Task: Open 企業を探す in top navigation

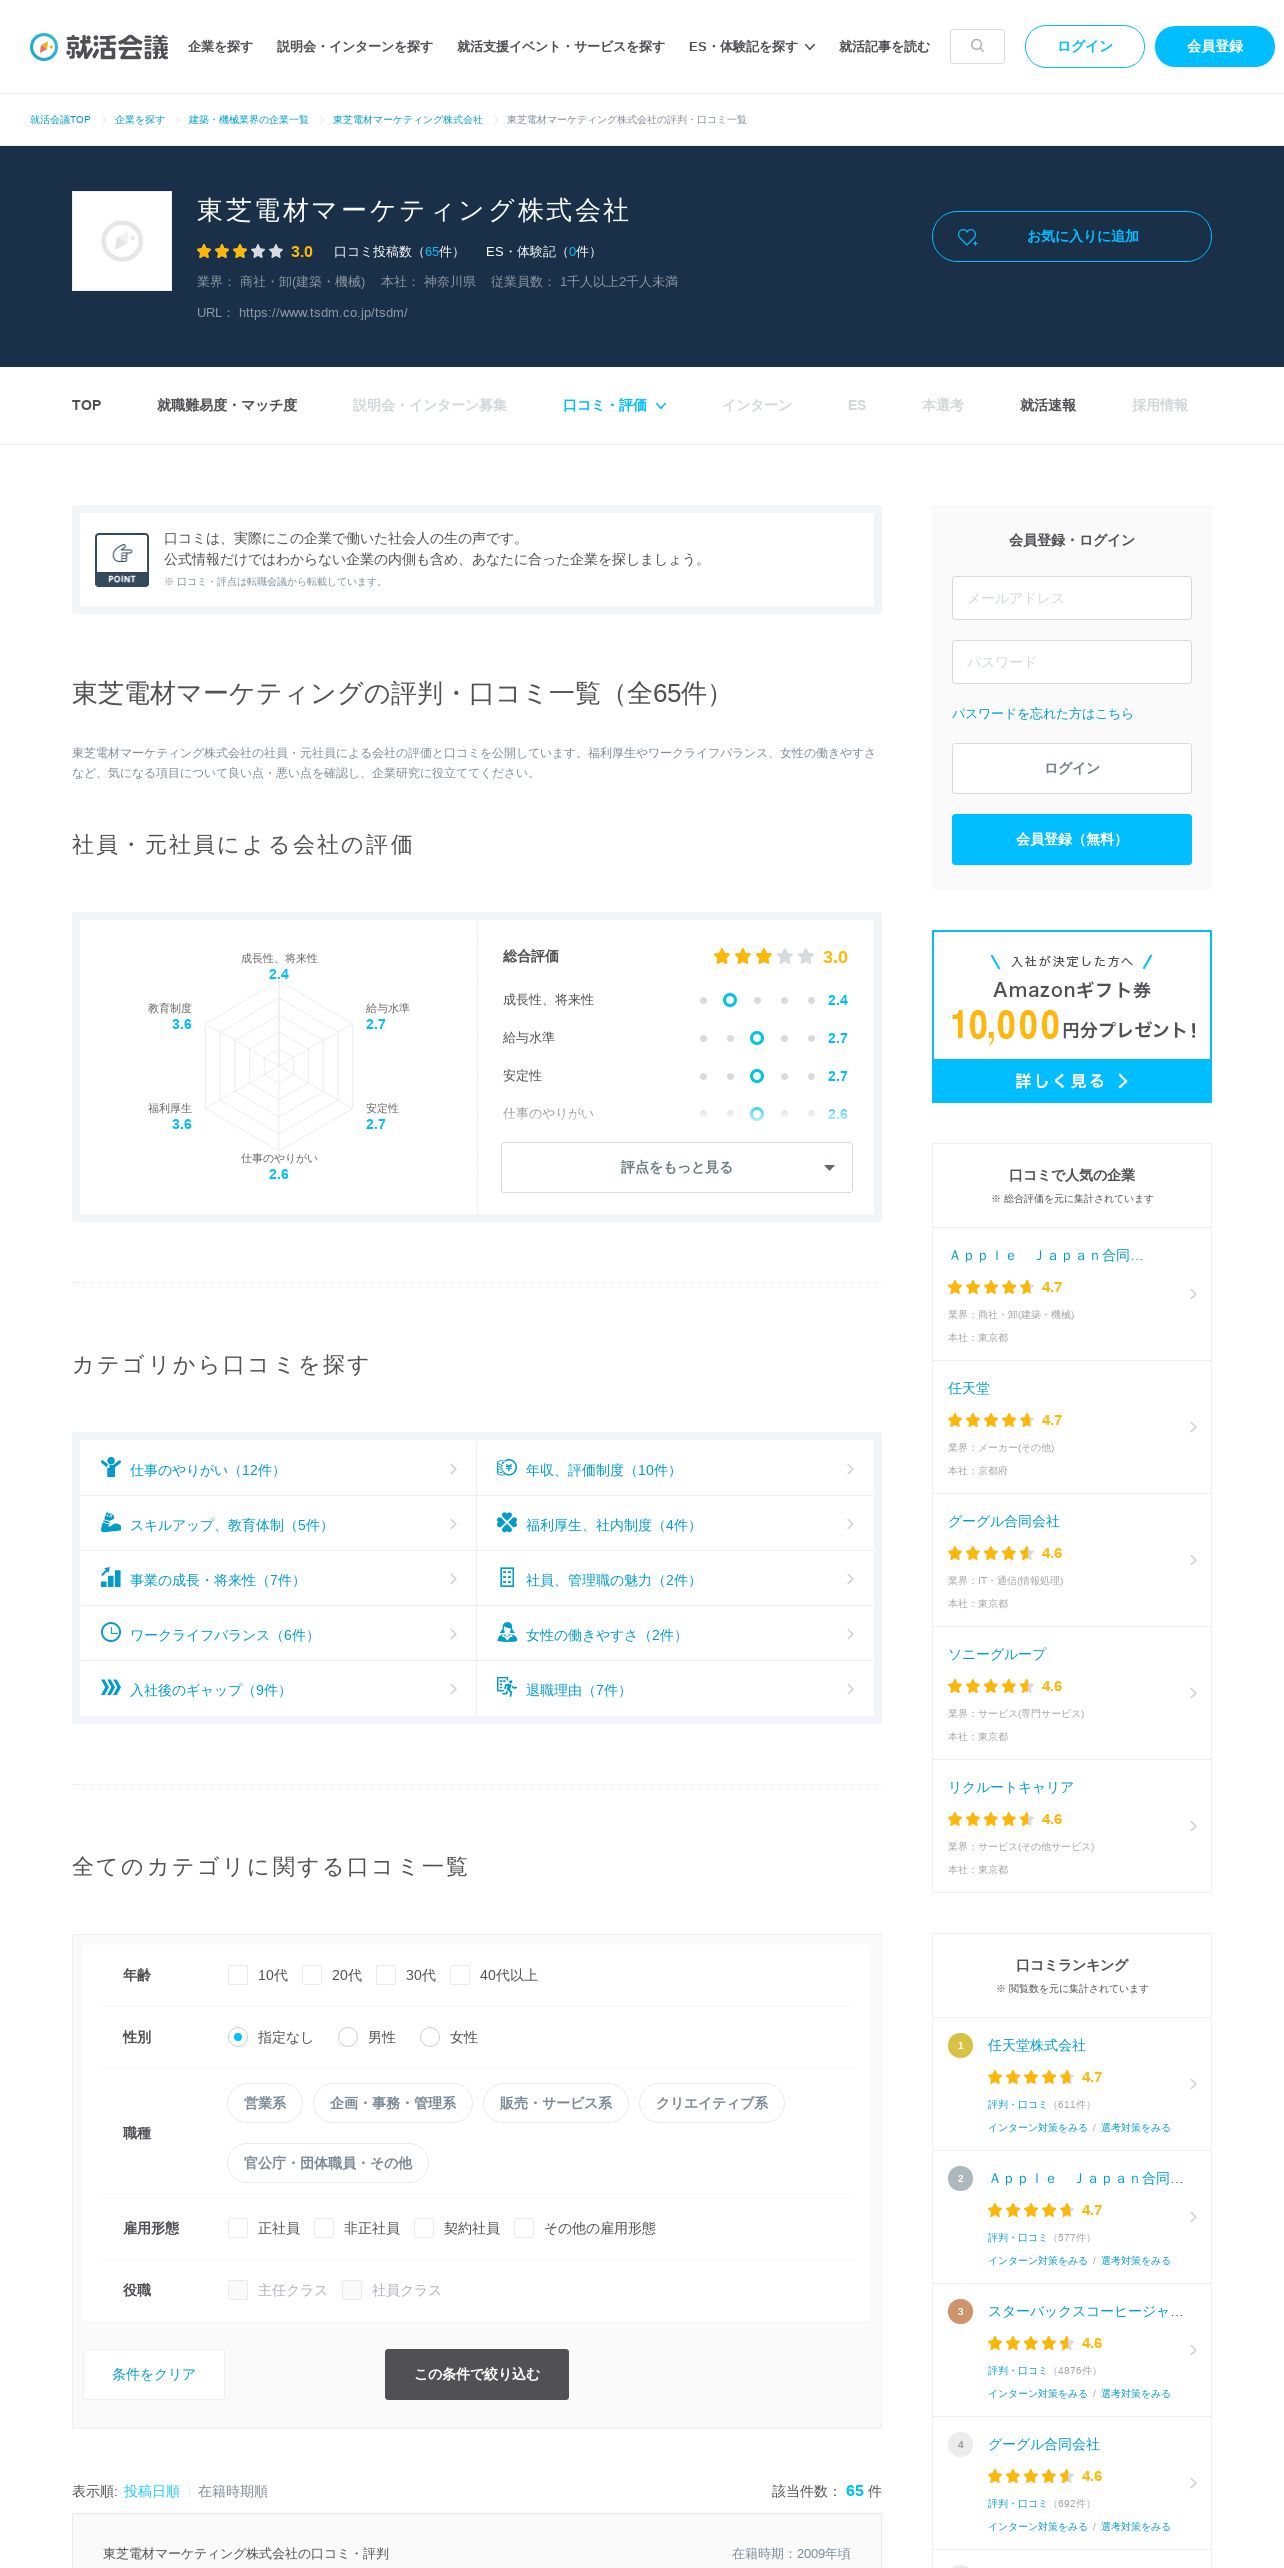Action: click(x=220, y=47)
